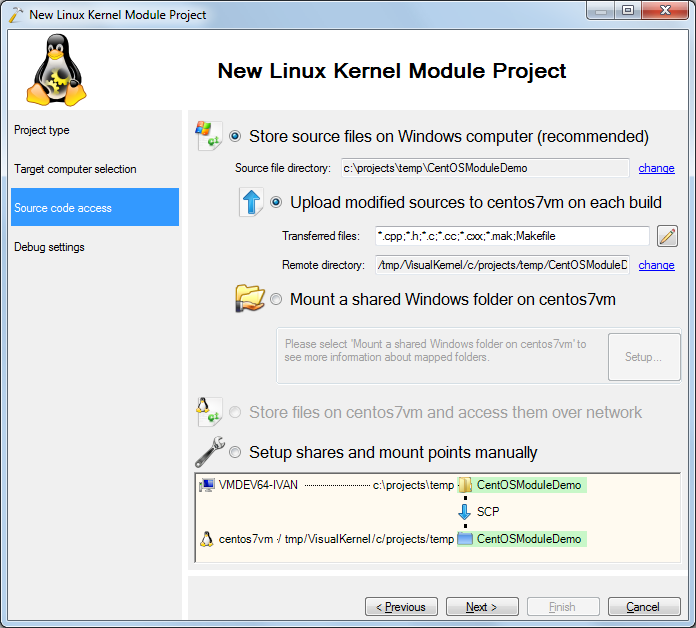The image size is (696, 628).
Task: Click the top highlighted CentOSModuleDemo label
Action: click(529, 485)
